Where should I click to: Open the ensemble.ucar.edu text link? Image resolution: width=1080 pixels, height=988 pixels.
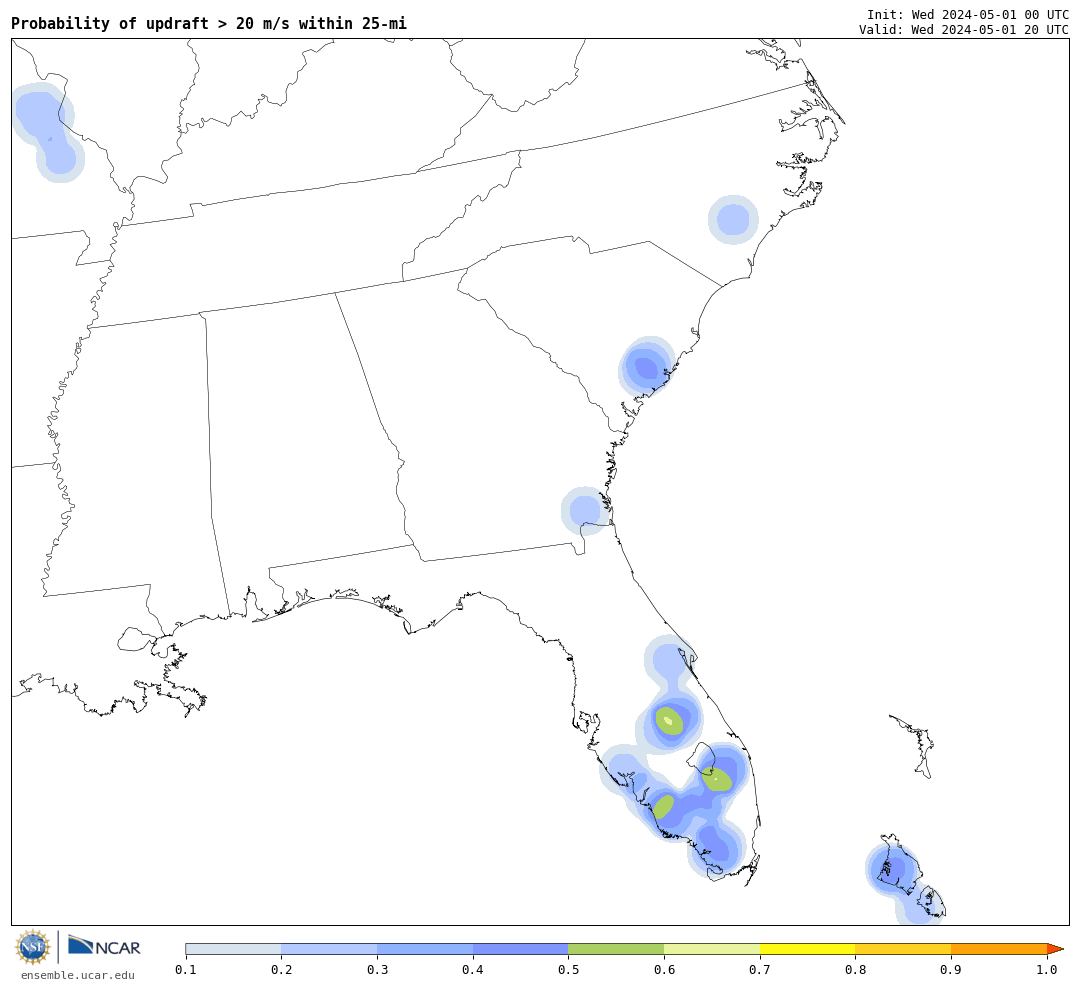(78, 975)
